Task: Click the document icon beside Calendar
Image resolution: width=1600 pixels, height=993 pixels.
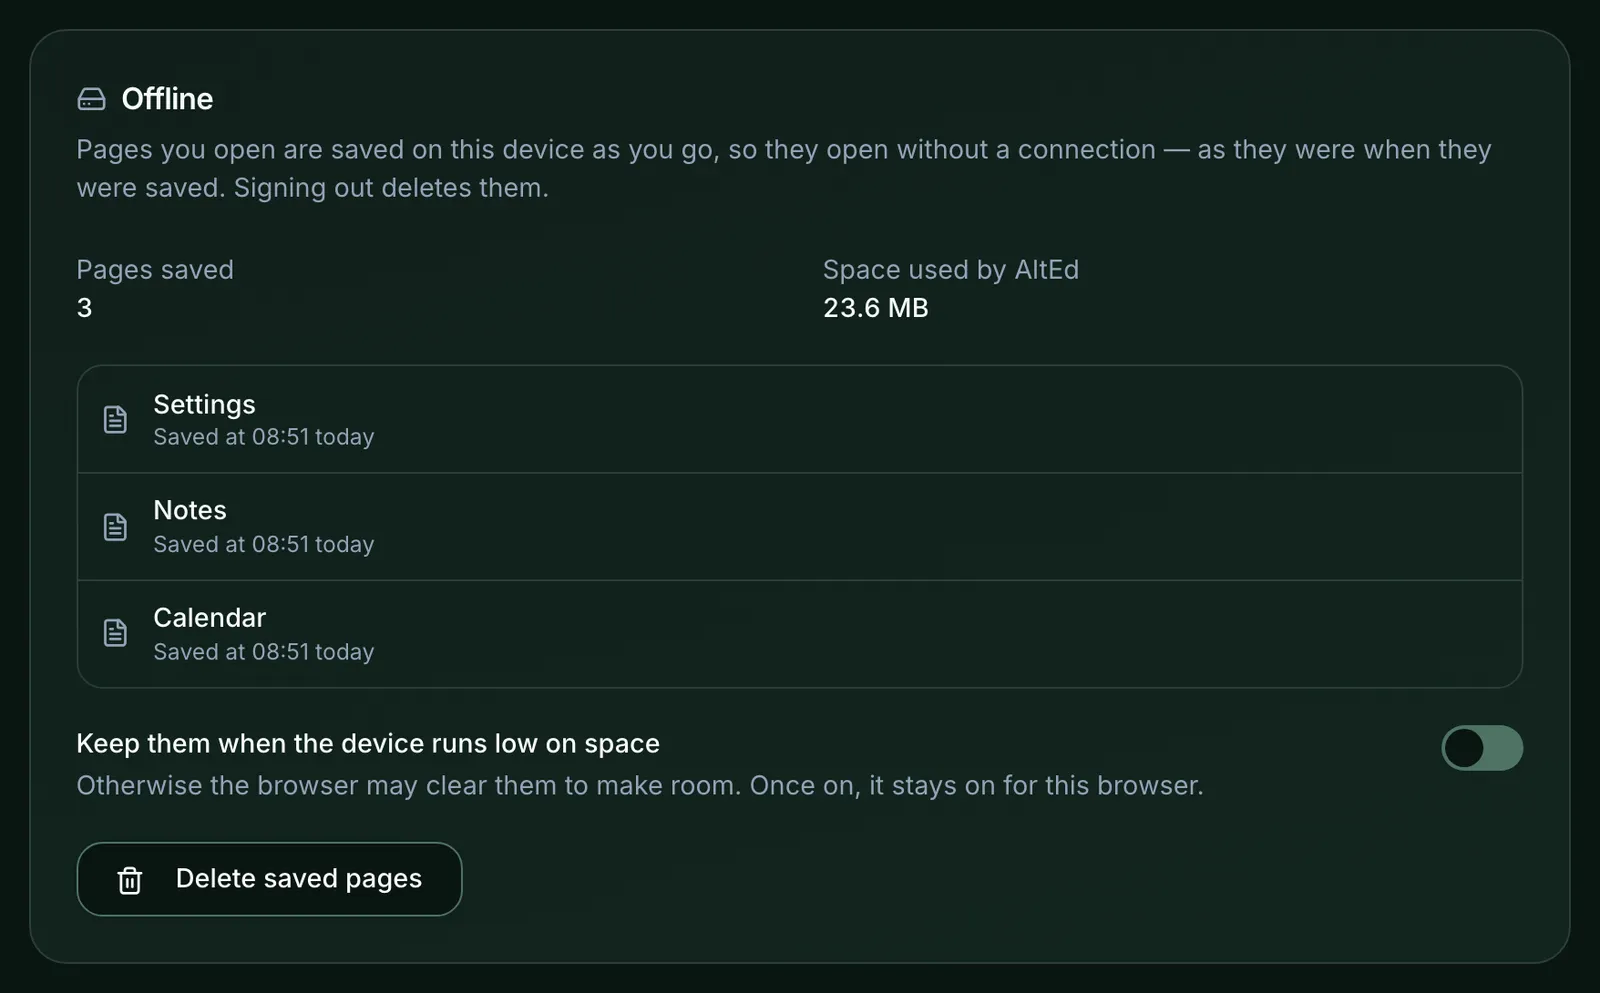Action: pos(115,633)
